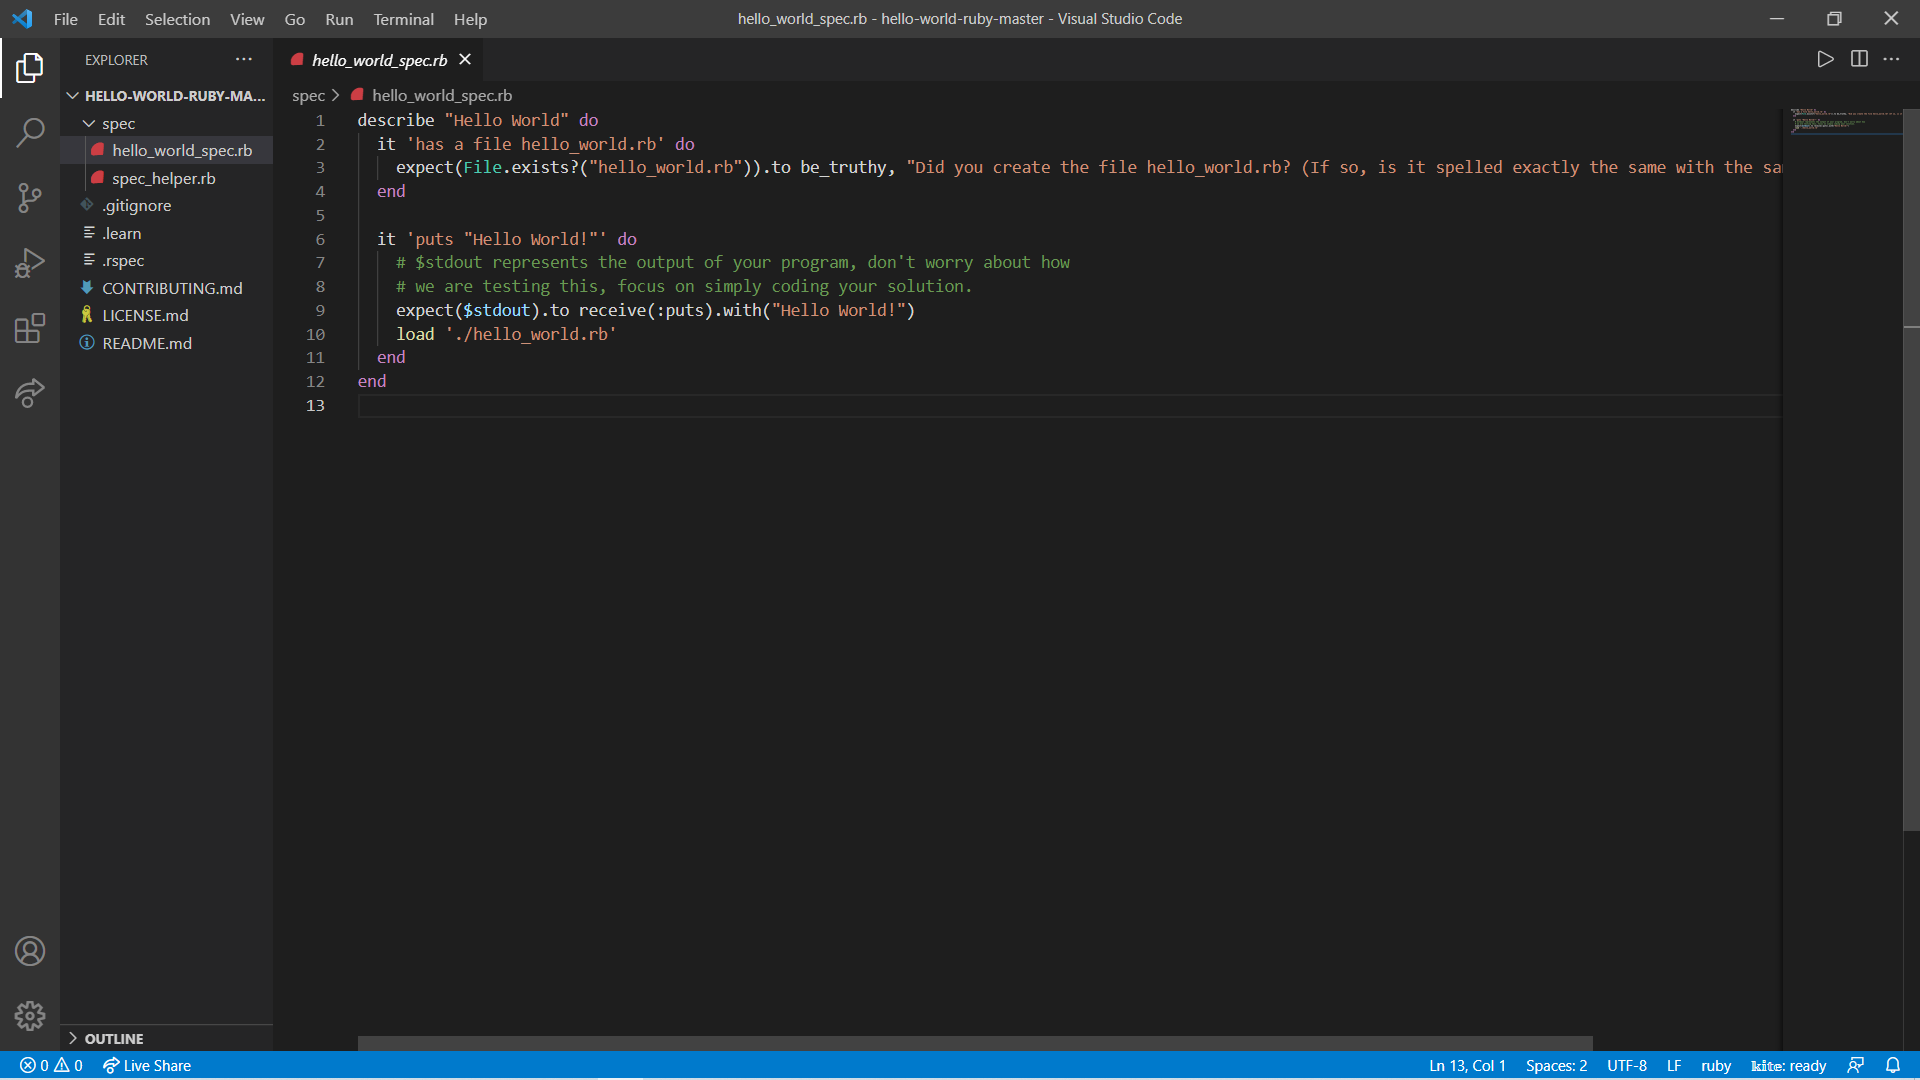Image resolution: width=1920 pixels, height=1080 pixels.
Task: Open the Extensions view
Action: pos(30,328)
